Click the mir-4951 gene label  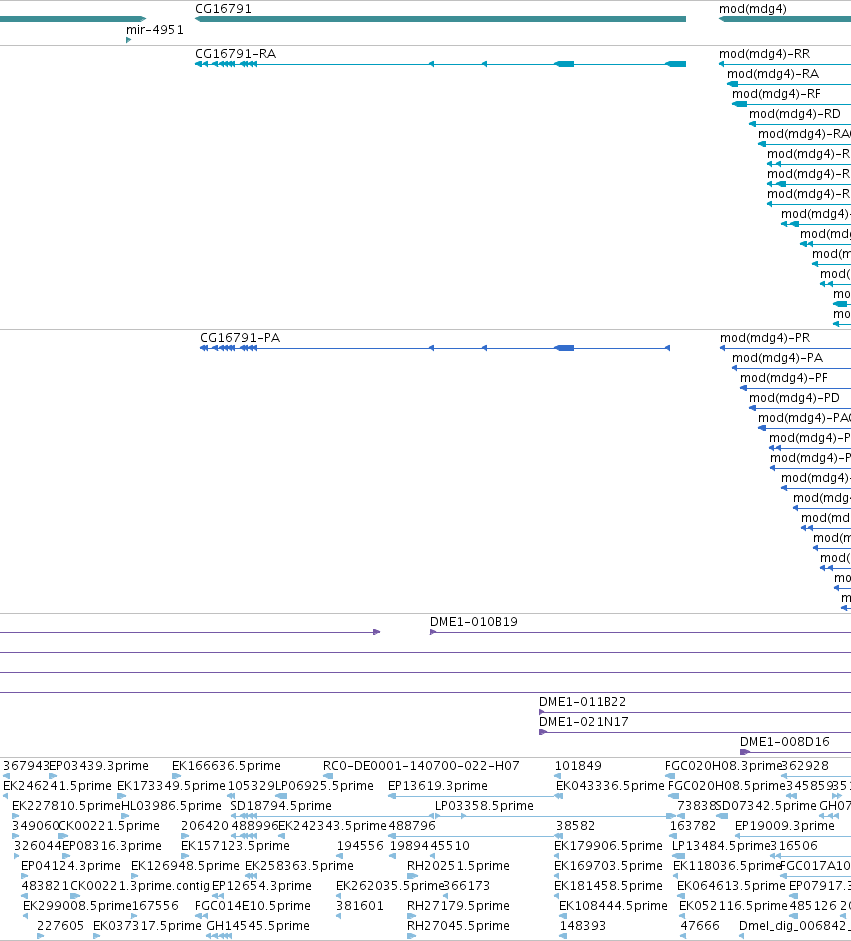[x=155, y=30]
